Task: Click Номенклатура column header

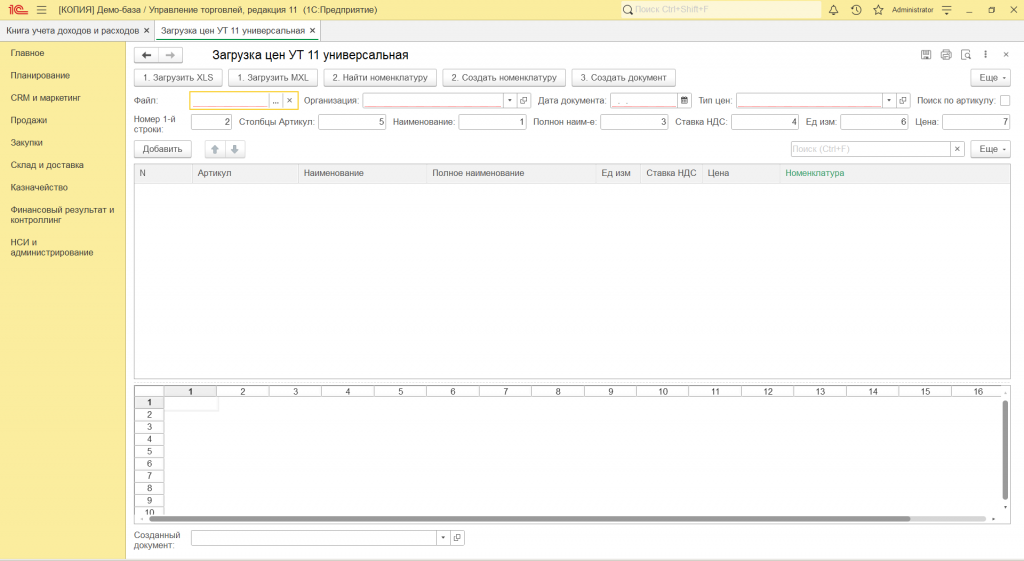Action: coord(895,173)
